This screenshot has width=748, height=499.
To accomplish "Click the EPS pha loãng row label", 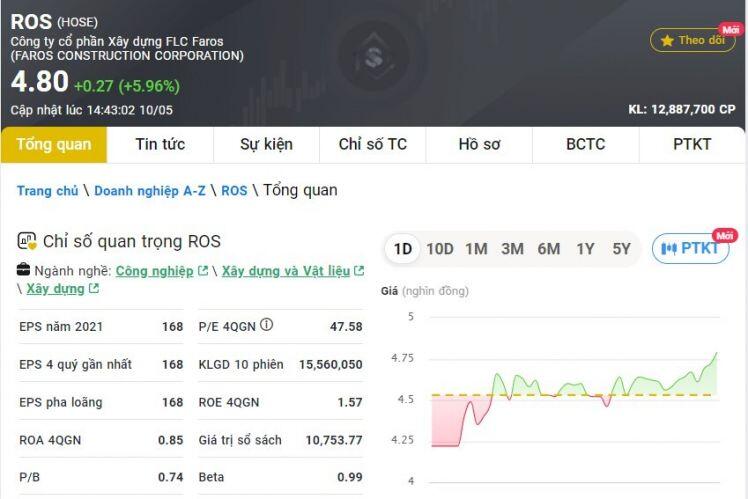I will click(x=61, y=402).
